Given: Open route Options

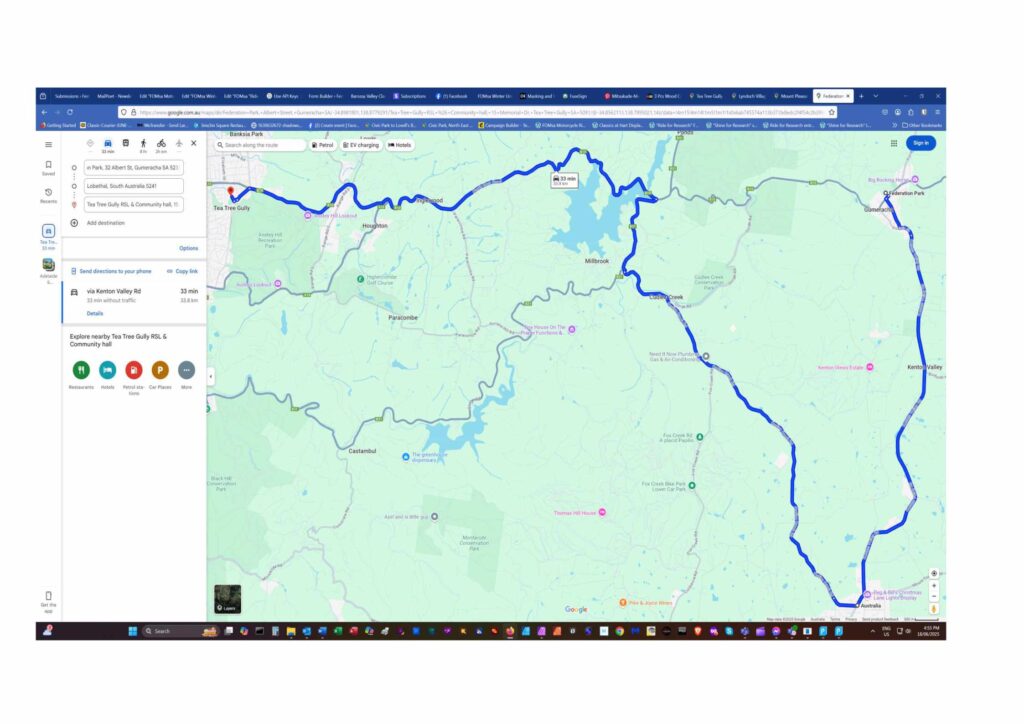Looking at the screenshot, I should tap(189, 248).
